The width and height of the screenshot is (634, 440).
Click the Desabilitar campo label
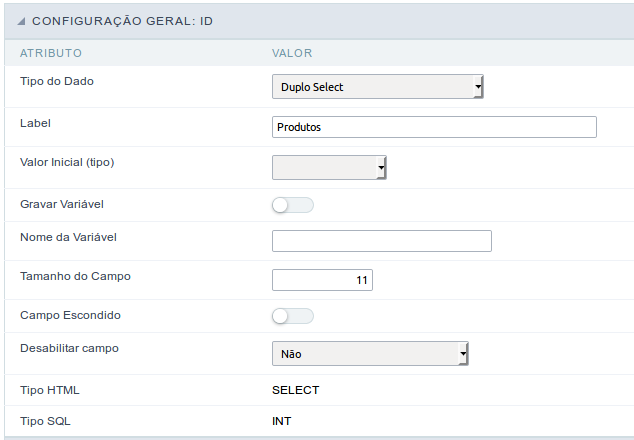[x=70, y=348]
